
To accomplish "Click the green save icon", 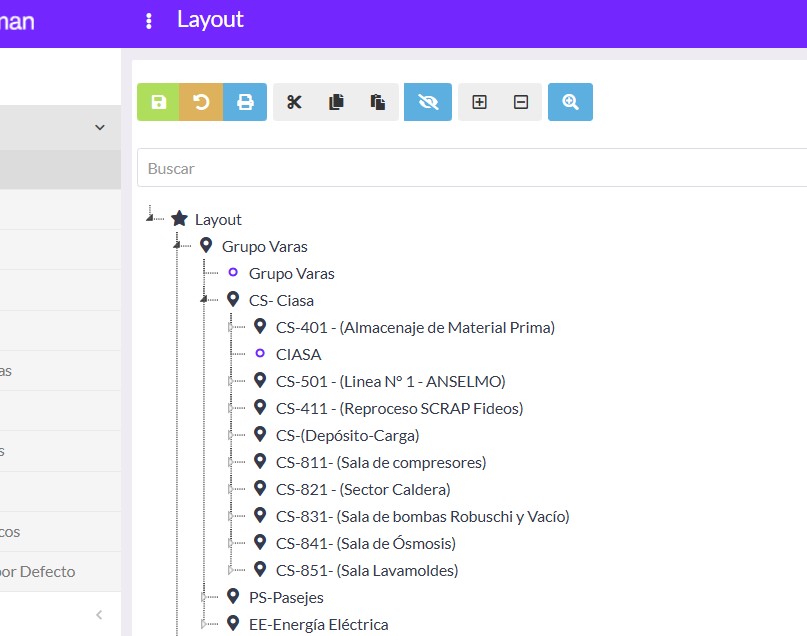I will tap(158, 102).
